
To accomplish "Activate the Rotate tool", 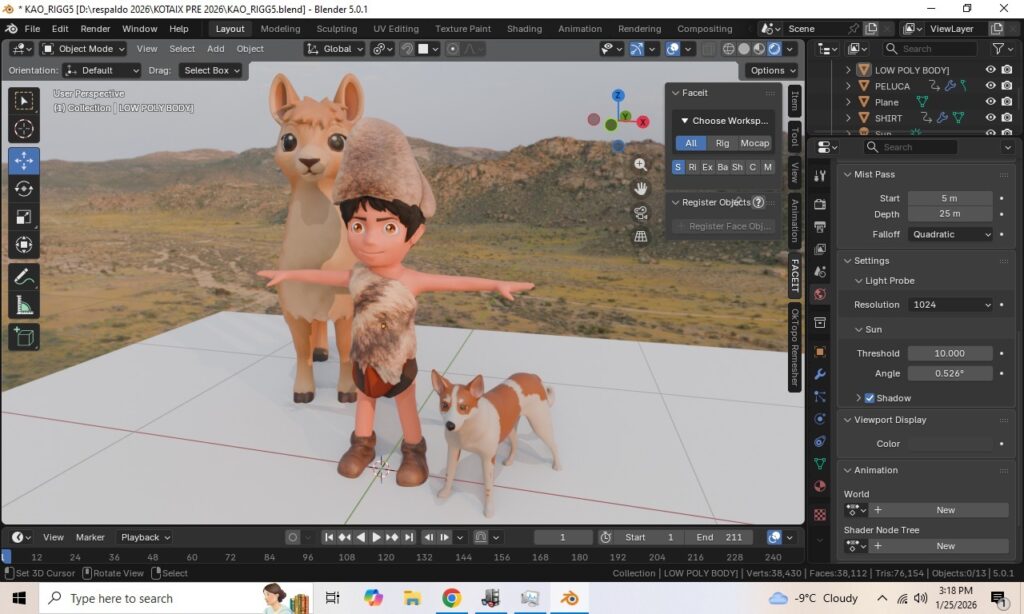I will pyautogui.click(x=24, y=189).
